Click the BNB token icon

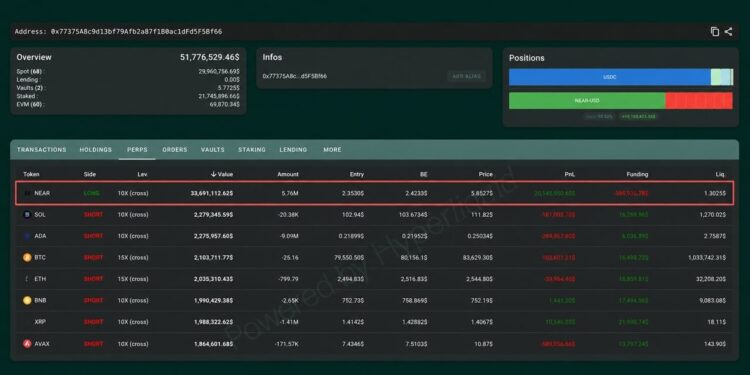pyautogui.click(x=27, y=300)
